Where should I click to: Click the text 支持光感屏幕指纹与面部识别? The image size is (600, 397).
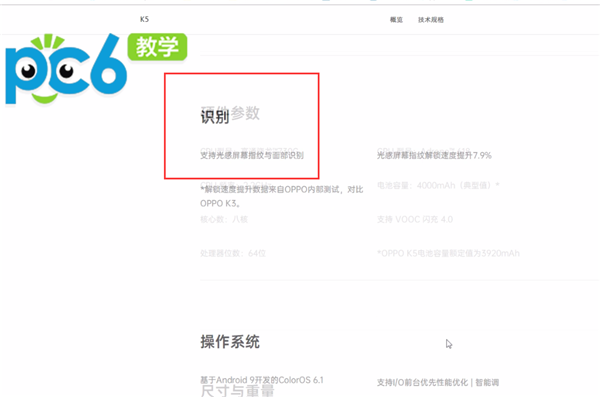(x=252, y=155)
